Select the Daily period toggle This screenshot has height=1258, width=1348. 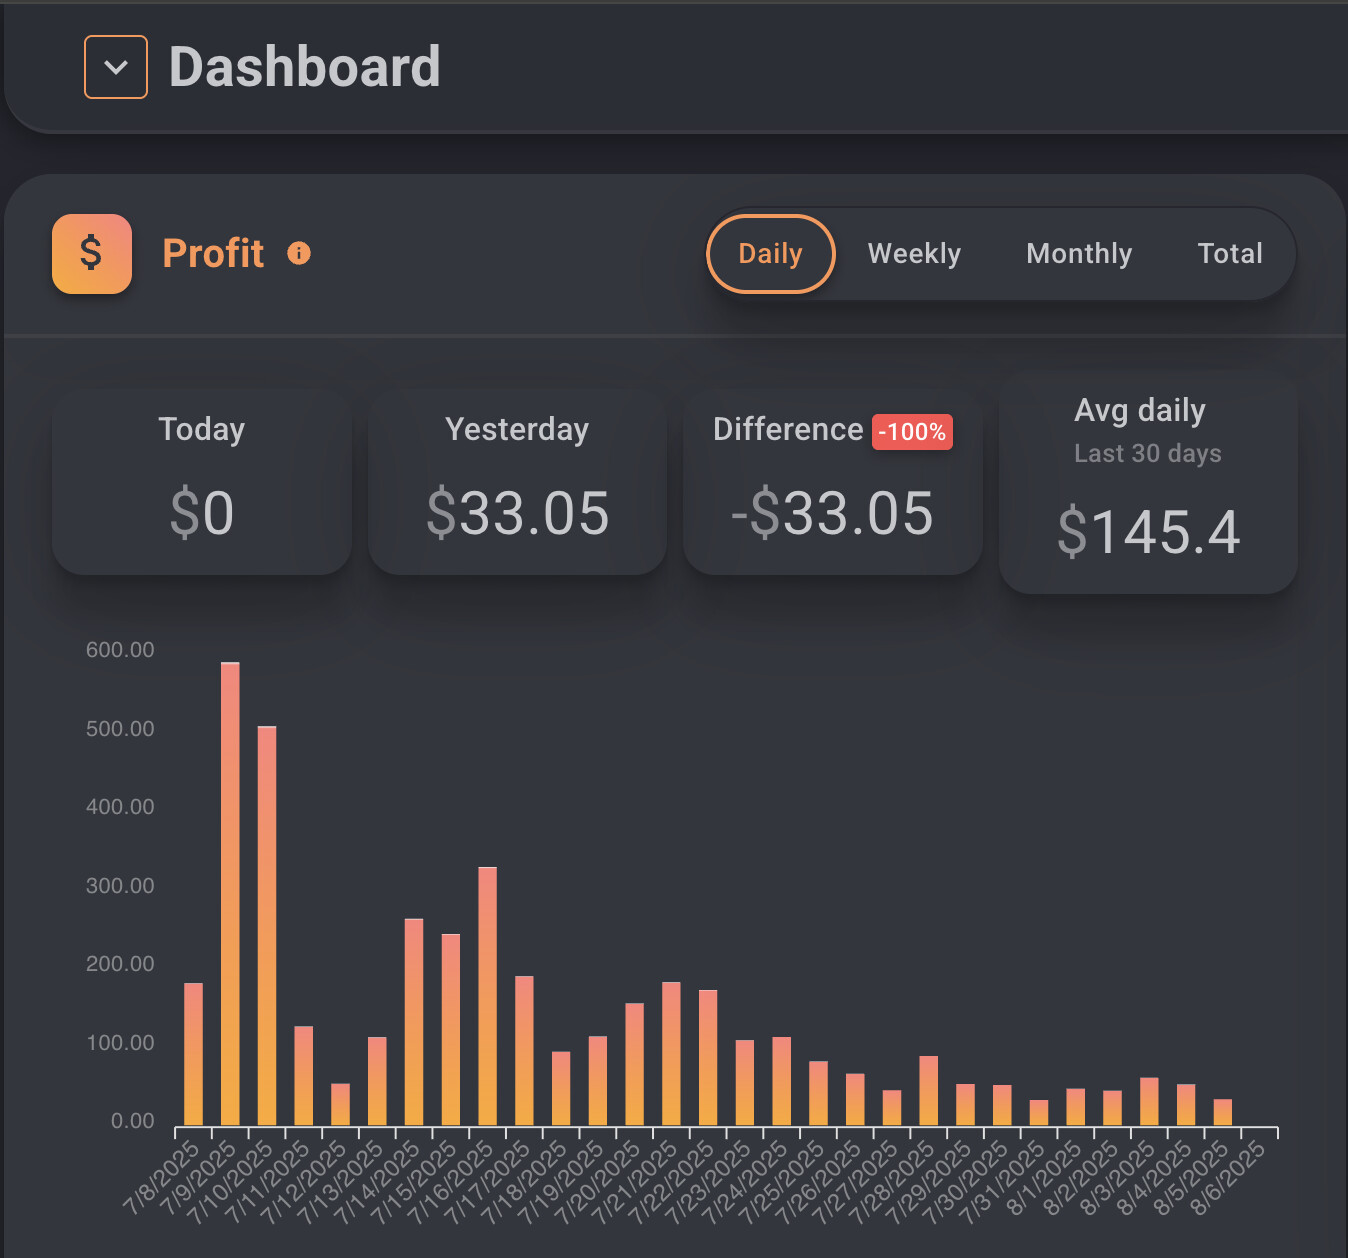click(770, 254)
